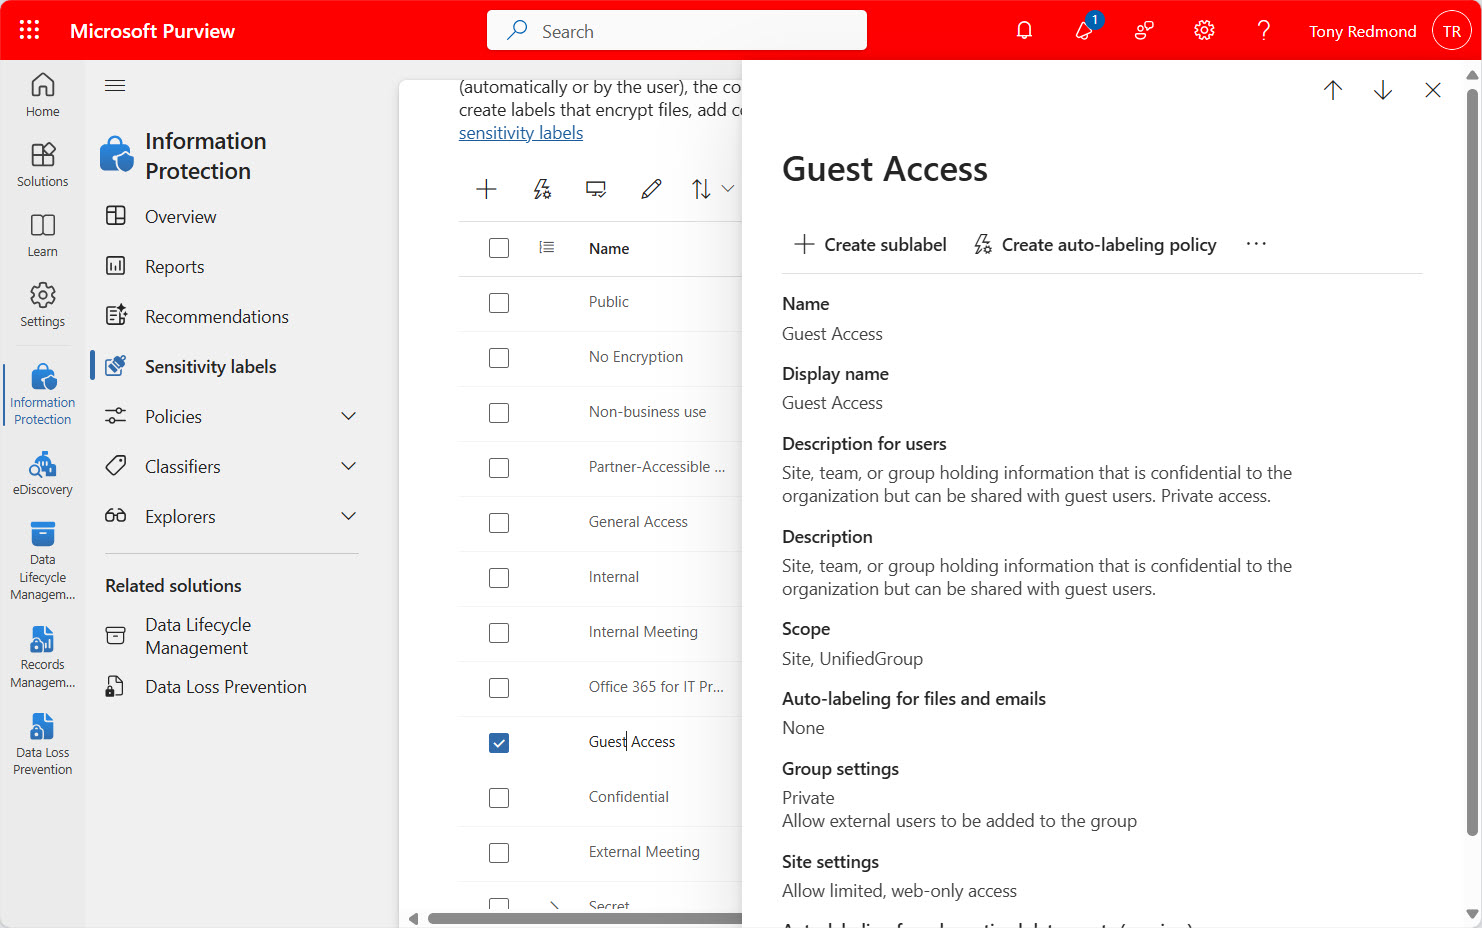The width and height of the screenshot is (1482, 928).
Task: Tick the select-all checkbox in header
Action: click(499, 248)
